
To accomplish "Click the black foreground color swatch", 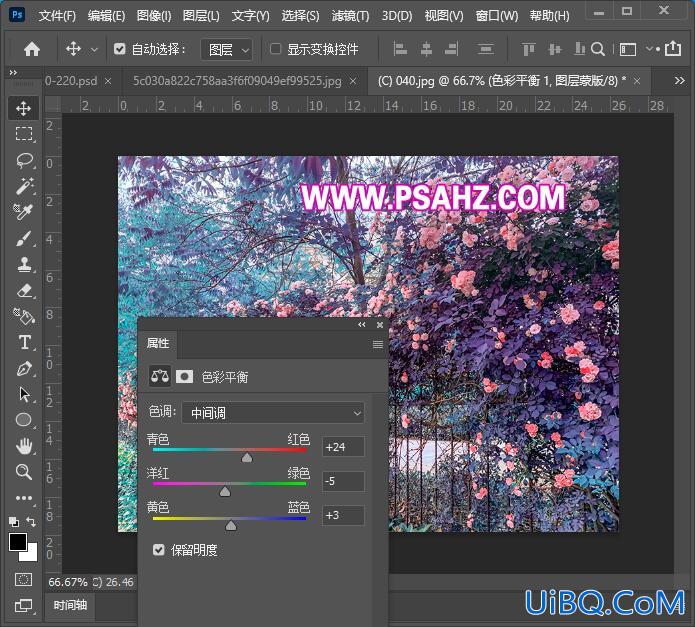I will [18, 542].
